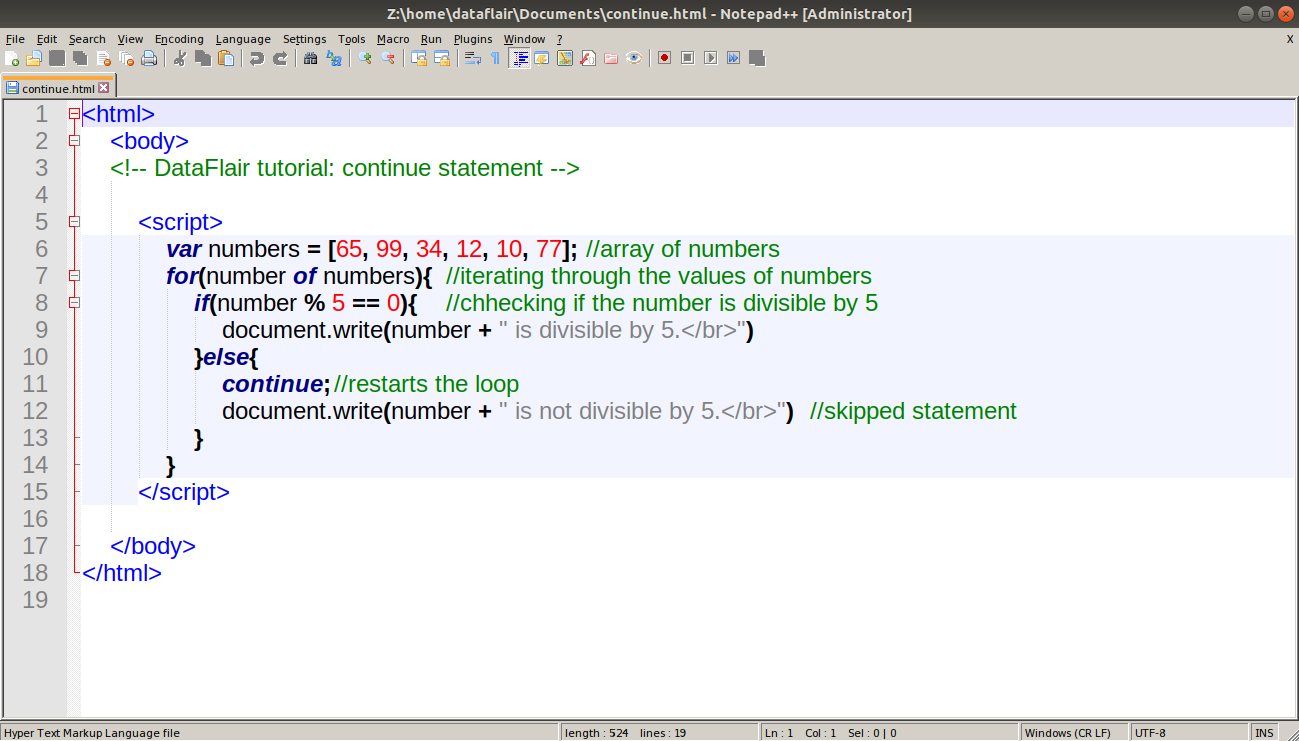The width and height of the screenshot is (1299, 741).
Task: Close the continue.html tab
Action: 104,87
